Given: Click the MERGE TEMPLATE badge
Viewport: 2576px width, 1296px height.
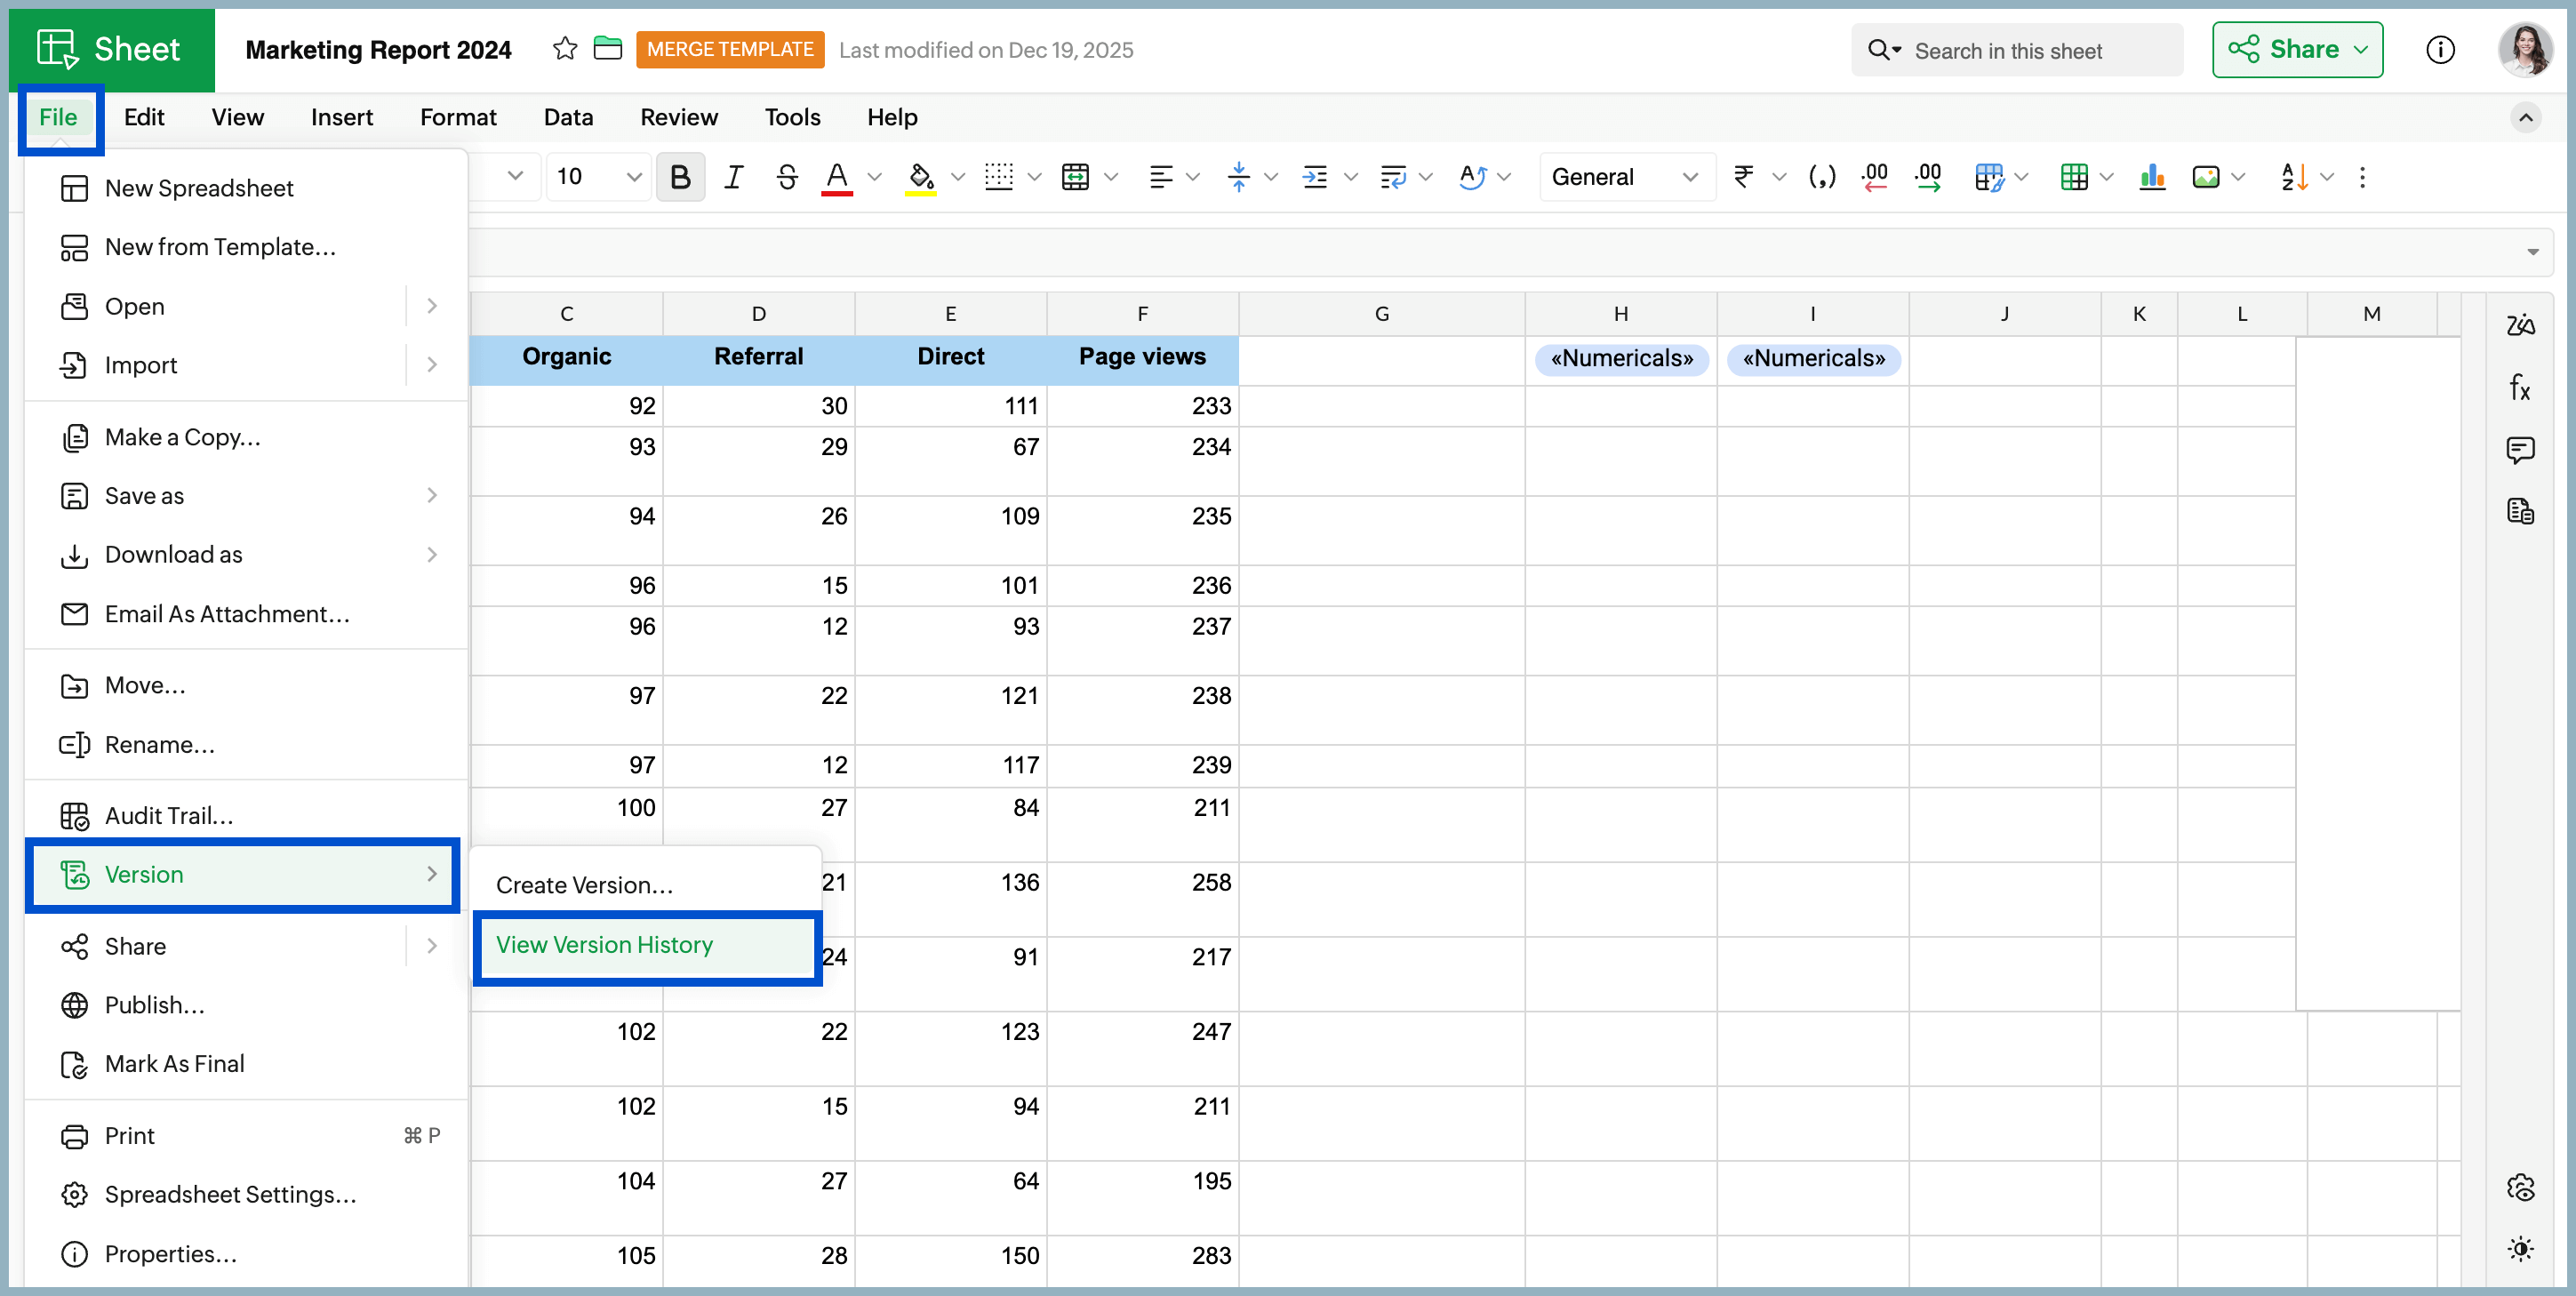Looking at the screenshot, I should tap(729, 49).
